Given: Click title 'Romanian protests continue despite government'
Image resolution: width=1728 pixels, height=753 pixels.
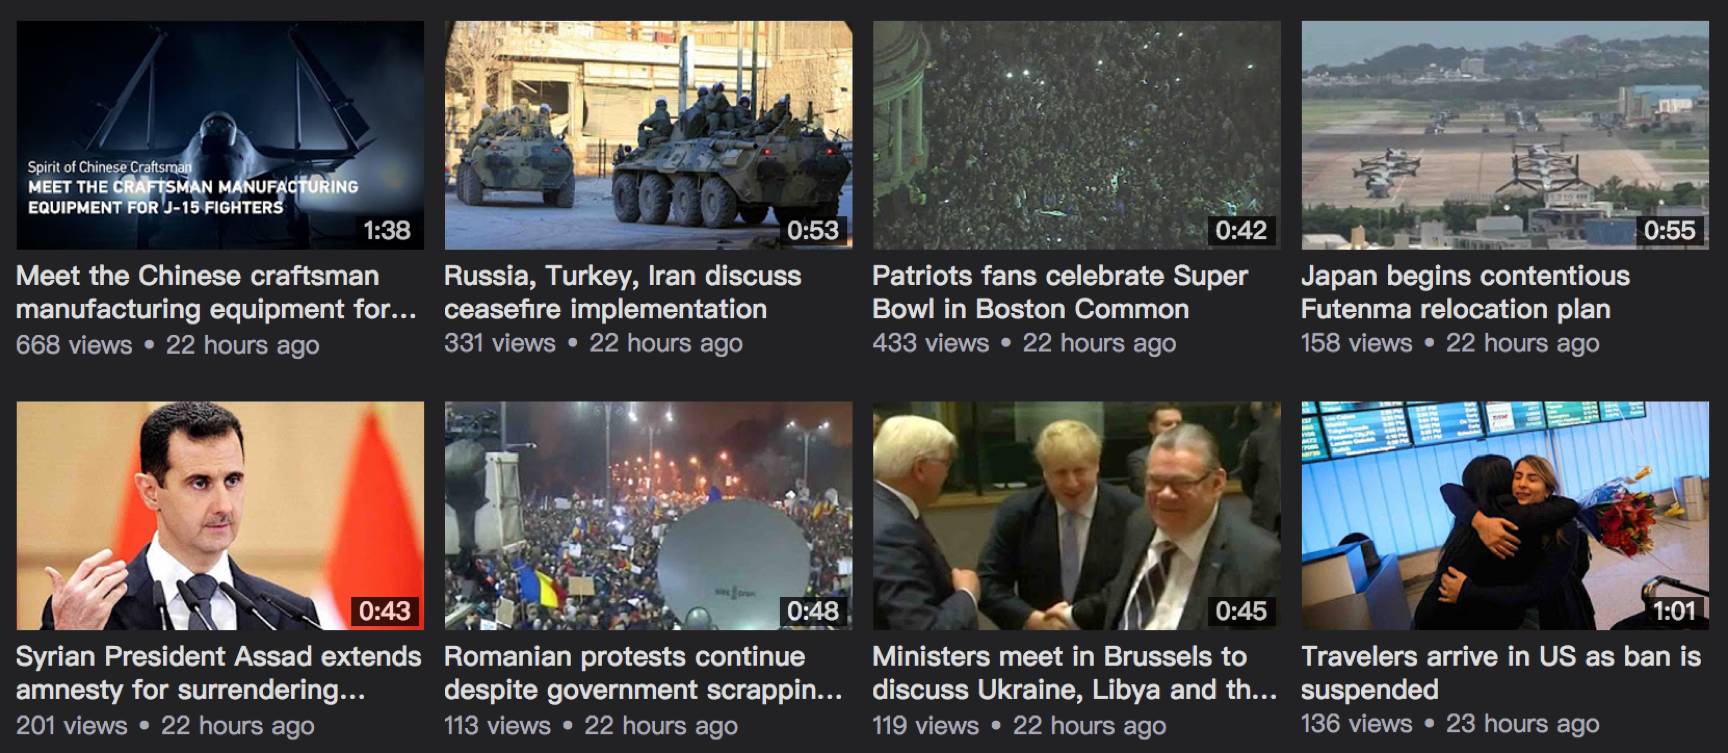Looking at the screenshot, I should click(x=643, y=673).
